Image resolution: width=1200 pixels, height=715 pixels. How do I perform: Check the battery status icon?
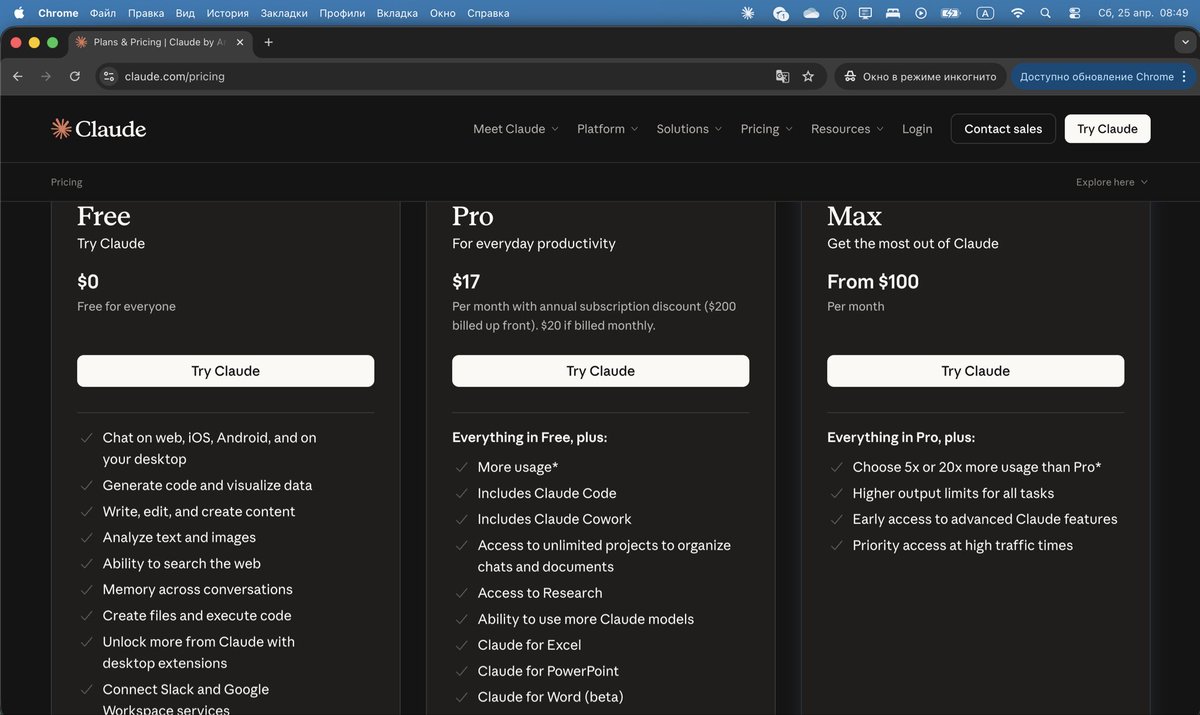(950, 13)
